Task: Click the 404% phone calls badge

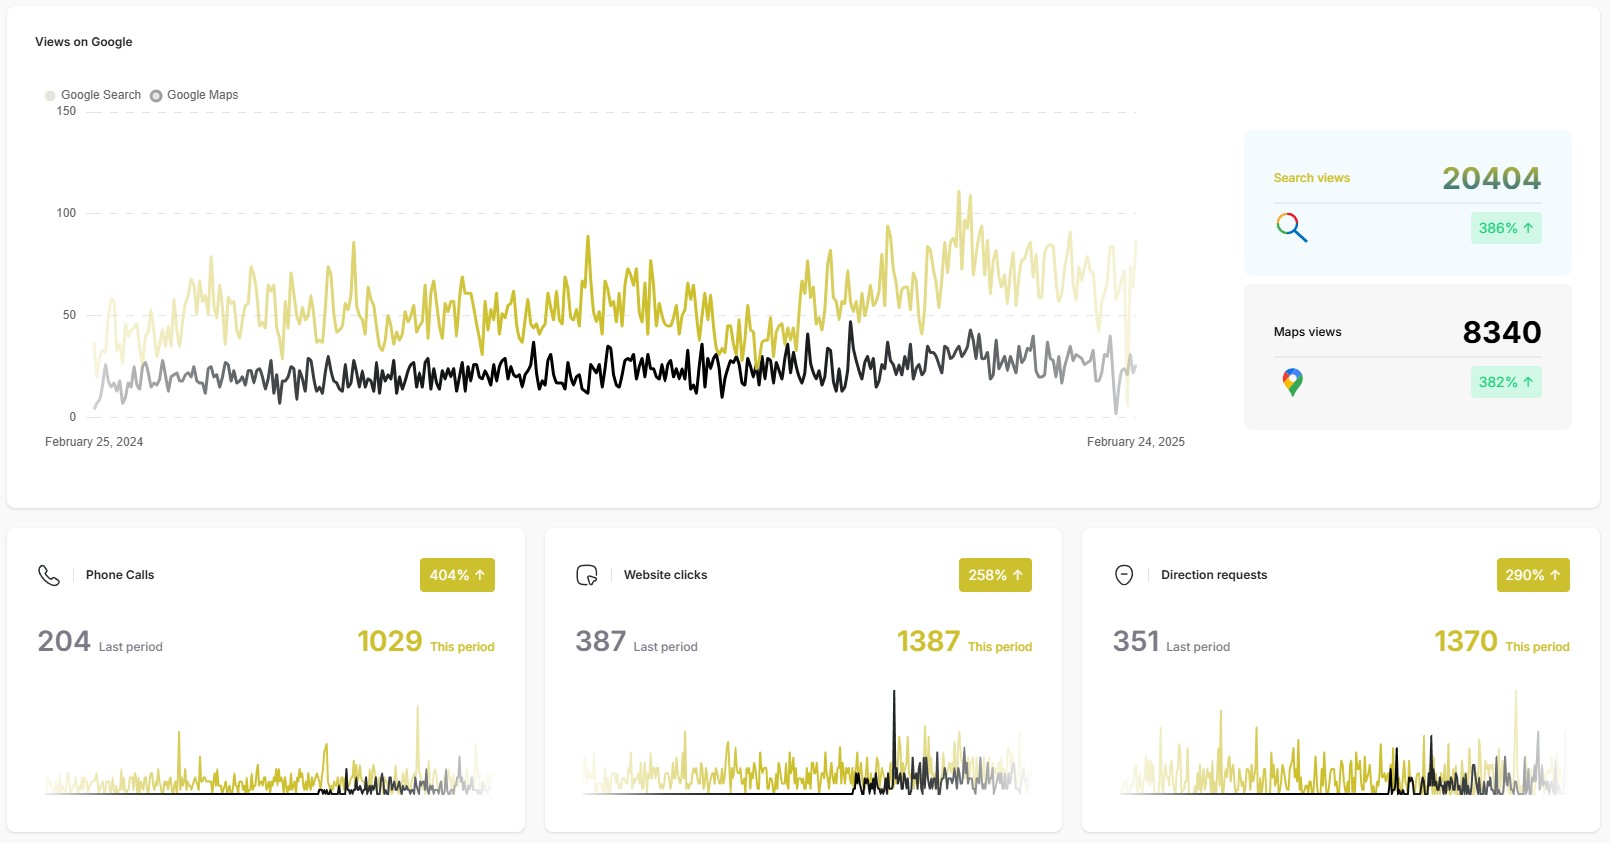Action: (457, 575)
